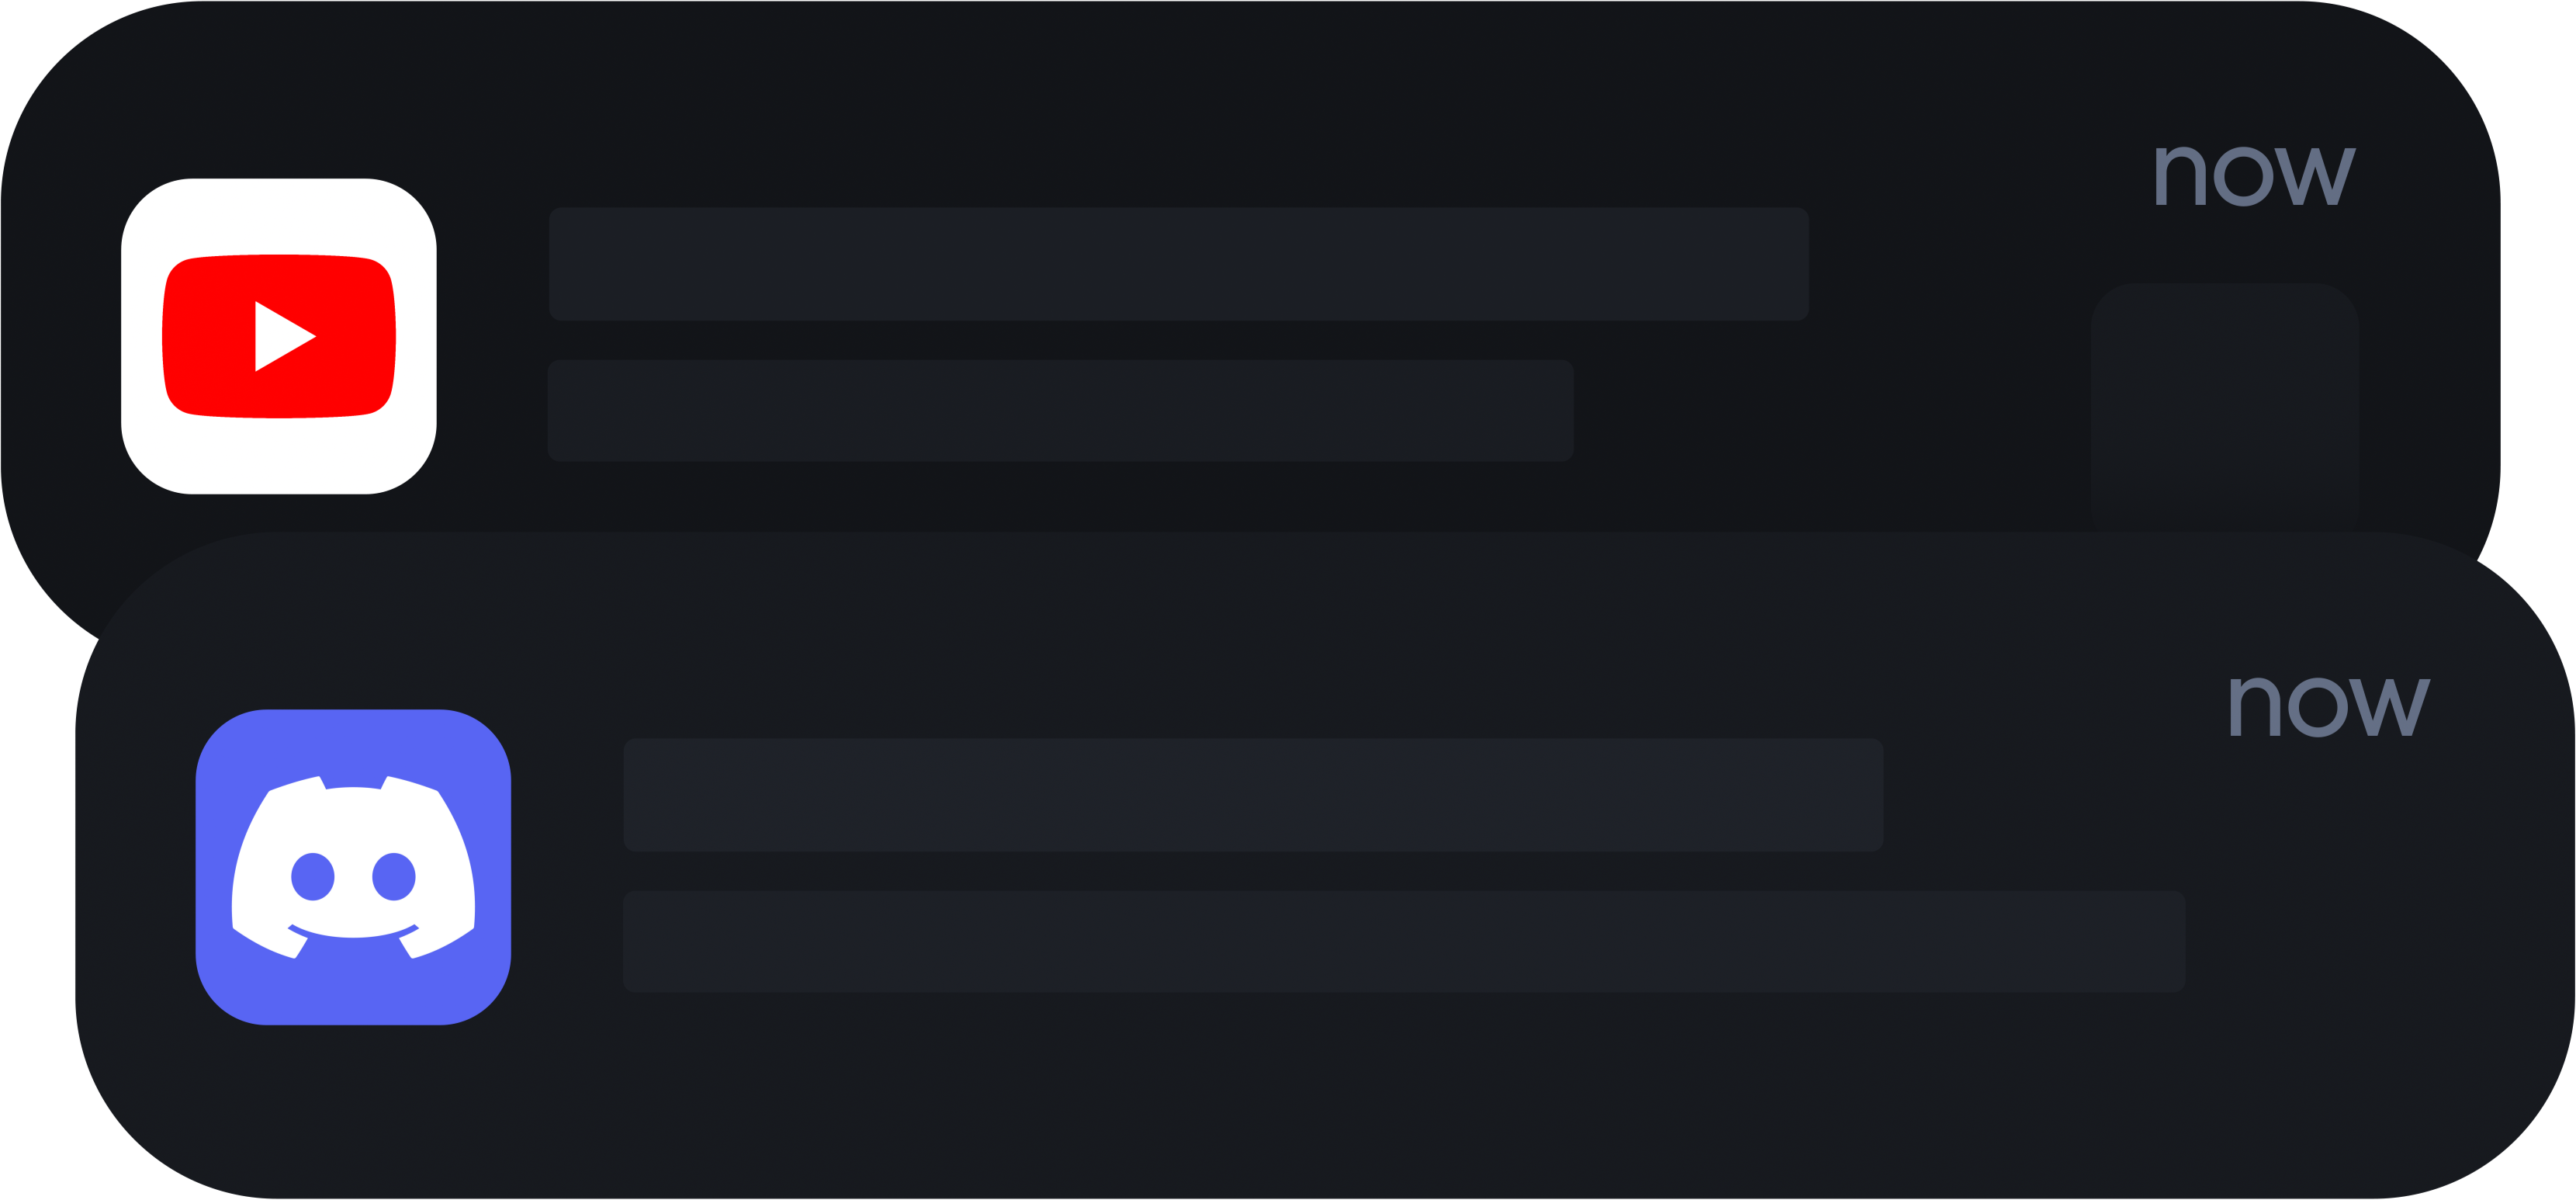Click the "now" timestamp on YouTube notification

point(2254,175)
